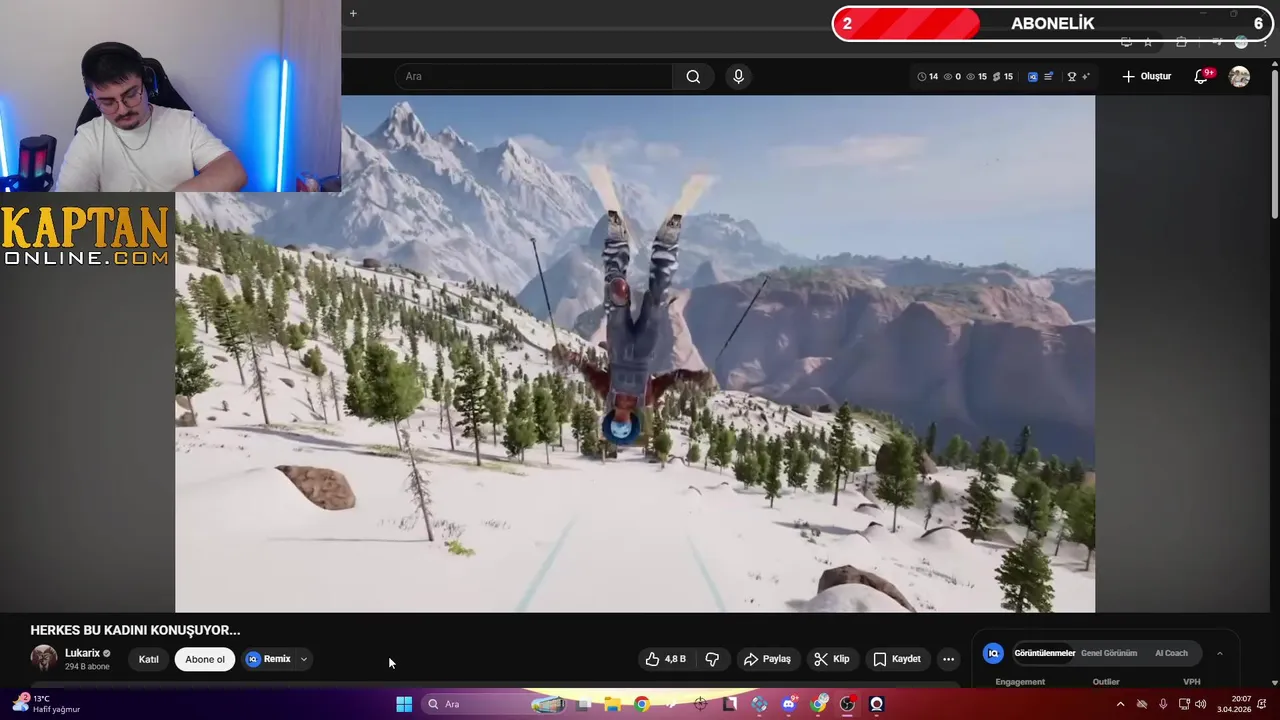The width and height of the screenshot is (1280, 720).
Task: Click the Klip clip button
Action: point(831,659)
